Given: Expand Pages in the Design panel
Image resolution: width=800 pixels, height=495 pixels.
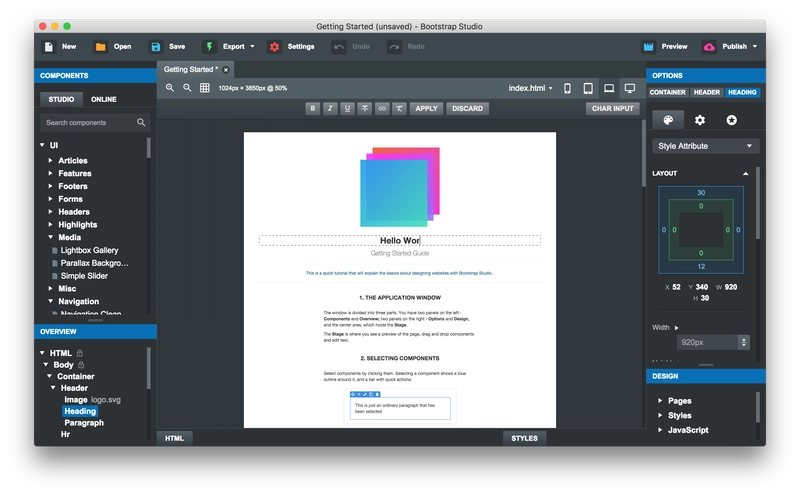Looking at the screenshot, I should (x=660, y=401).
